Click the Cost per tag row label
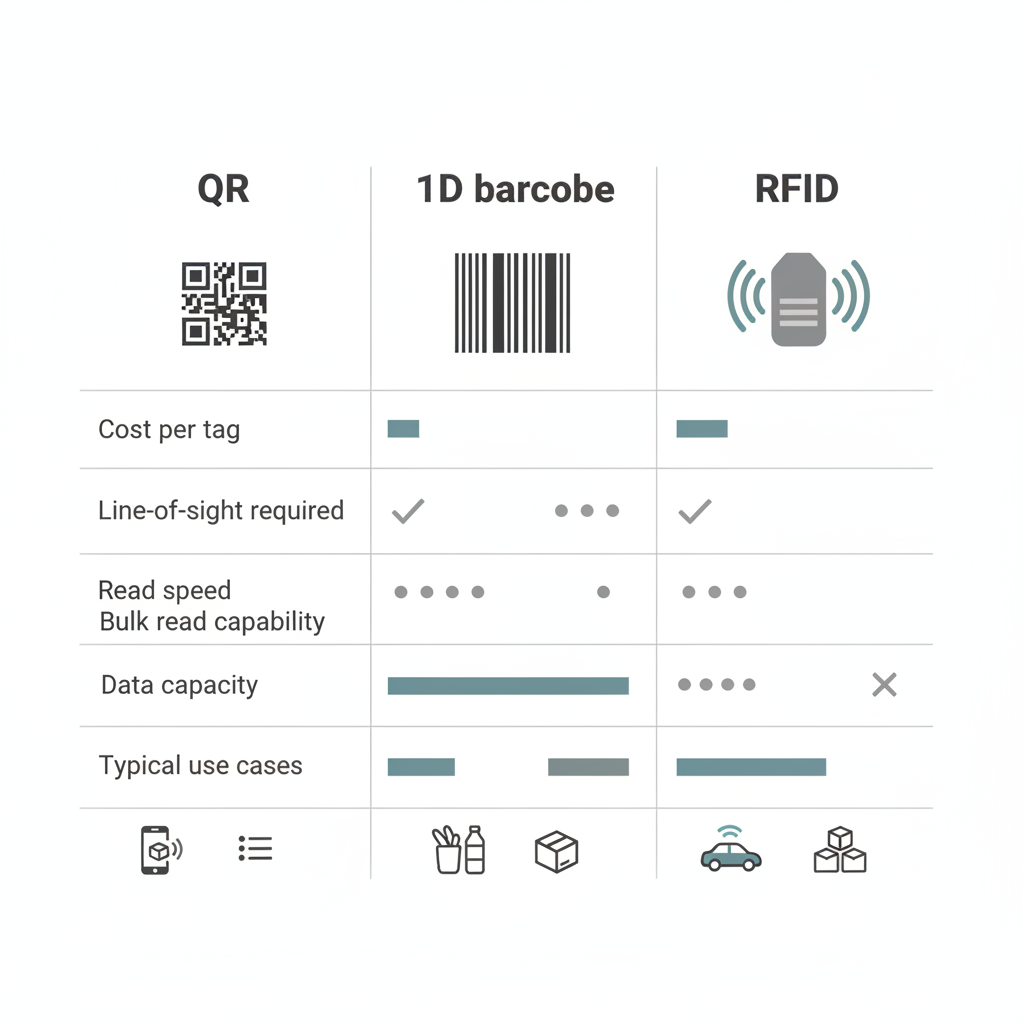Viewport: 1024px width, 1024px height. tap(169, 430)
